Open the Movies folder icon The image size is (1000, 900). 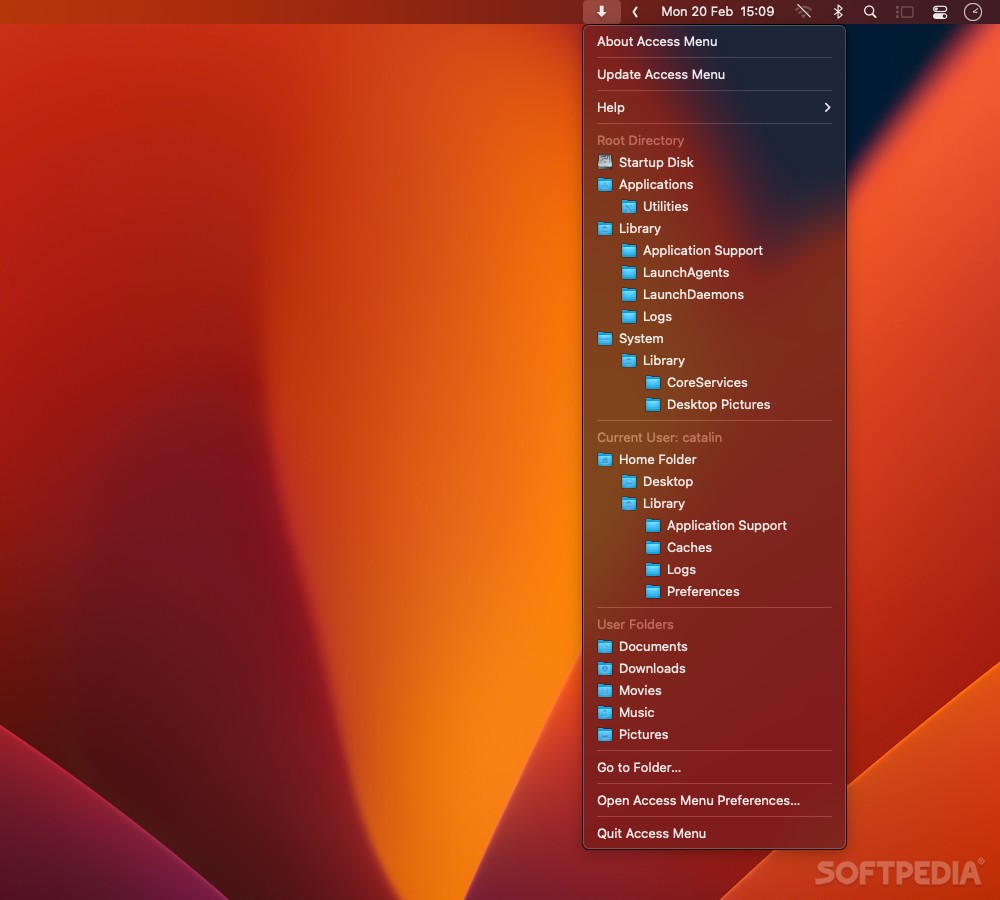coord(605,691)
